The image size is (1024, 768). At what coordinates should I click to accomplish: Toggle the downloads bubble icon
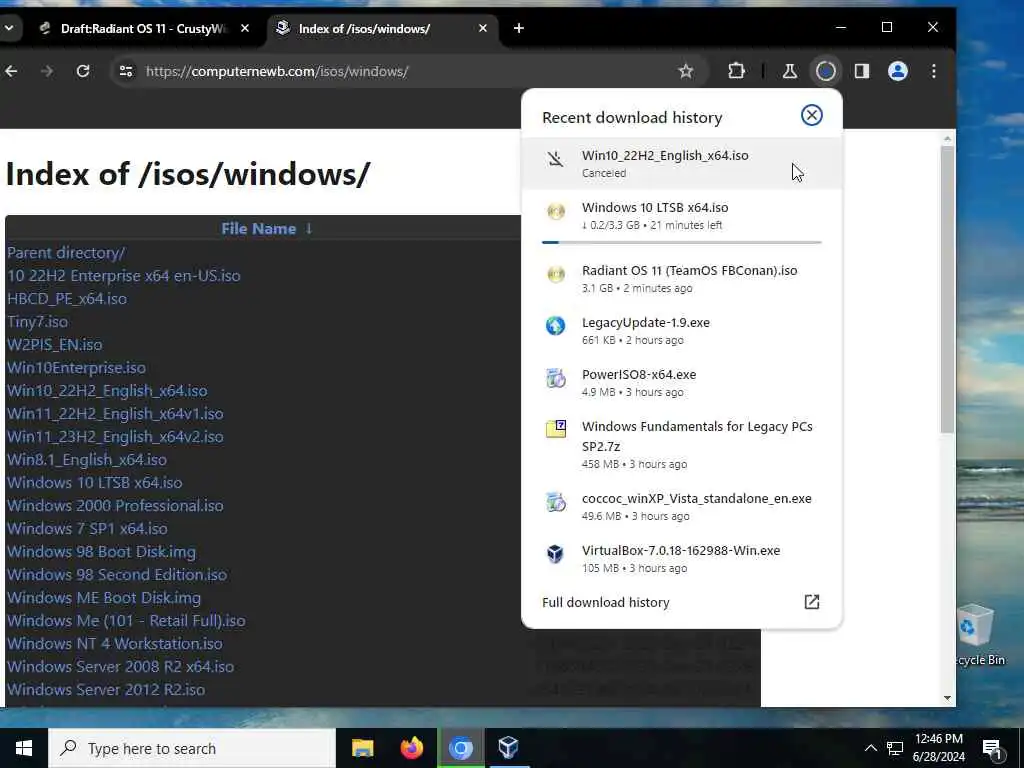[825, 71]
